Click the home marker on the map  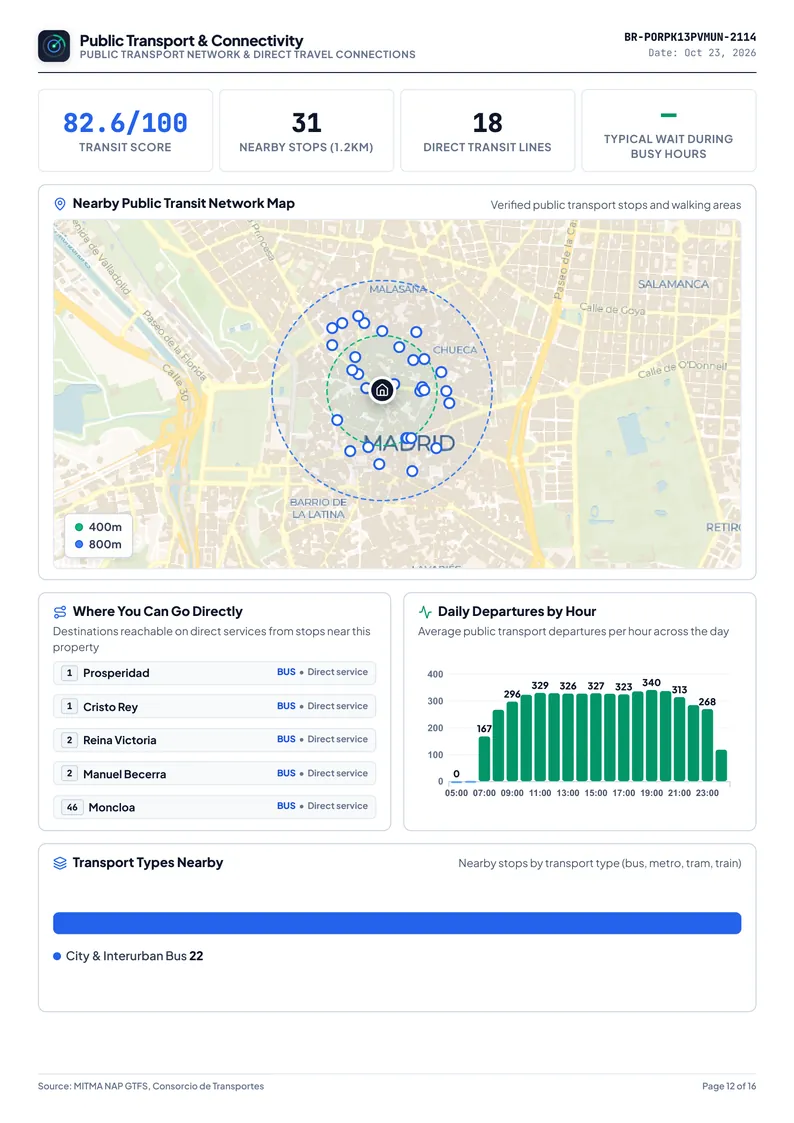coord(382,390)
